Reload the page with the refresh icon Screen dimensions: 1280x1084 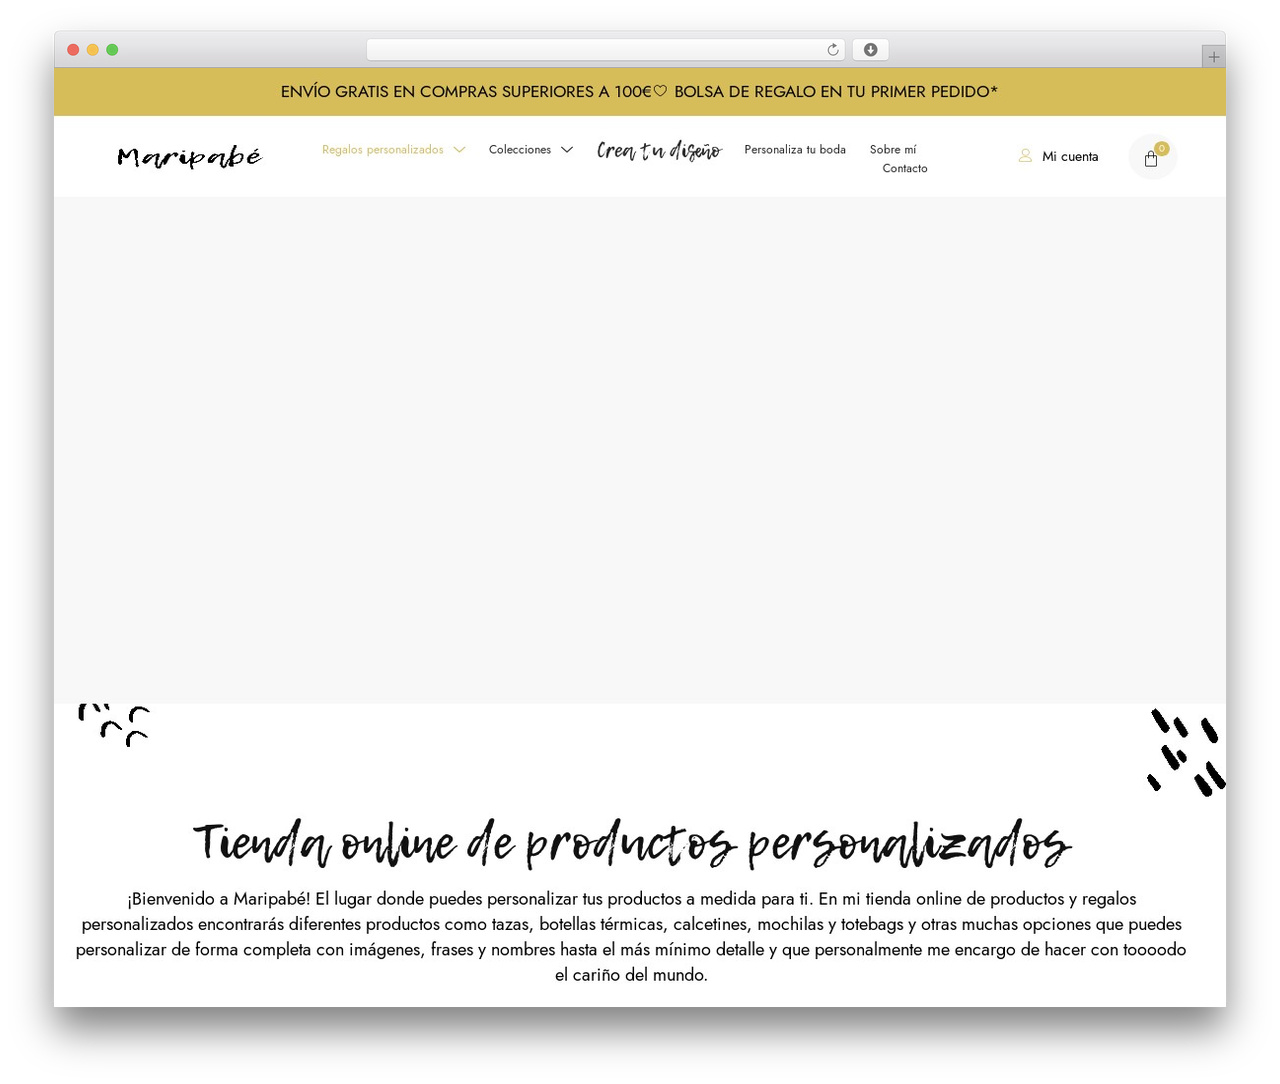[x=833, y=50]
